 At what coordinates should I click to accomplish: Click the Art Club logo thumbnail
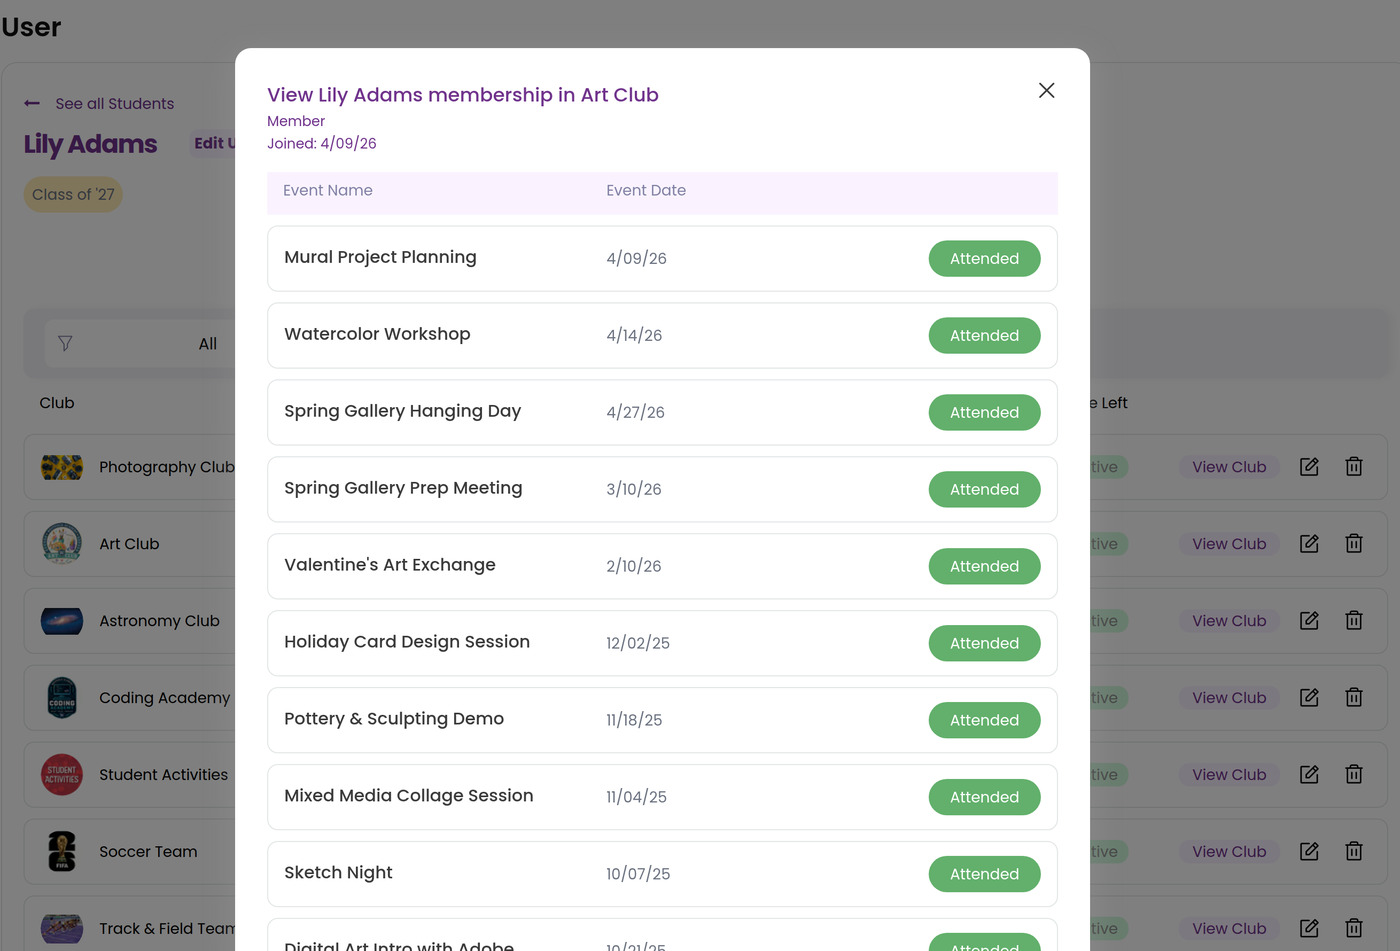point(62,543)
